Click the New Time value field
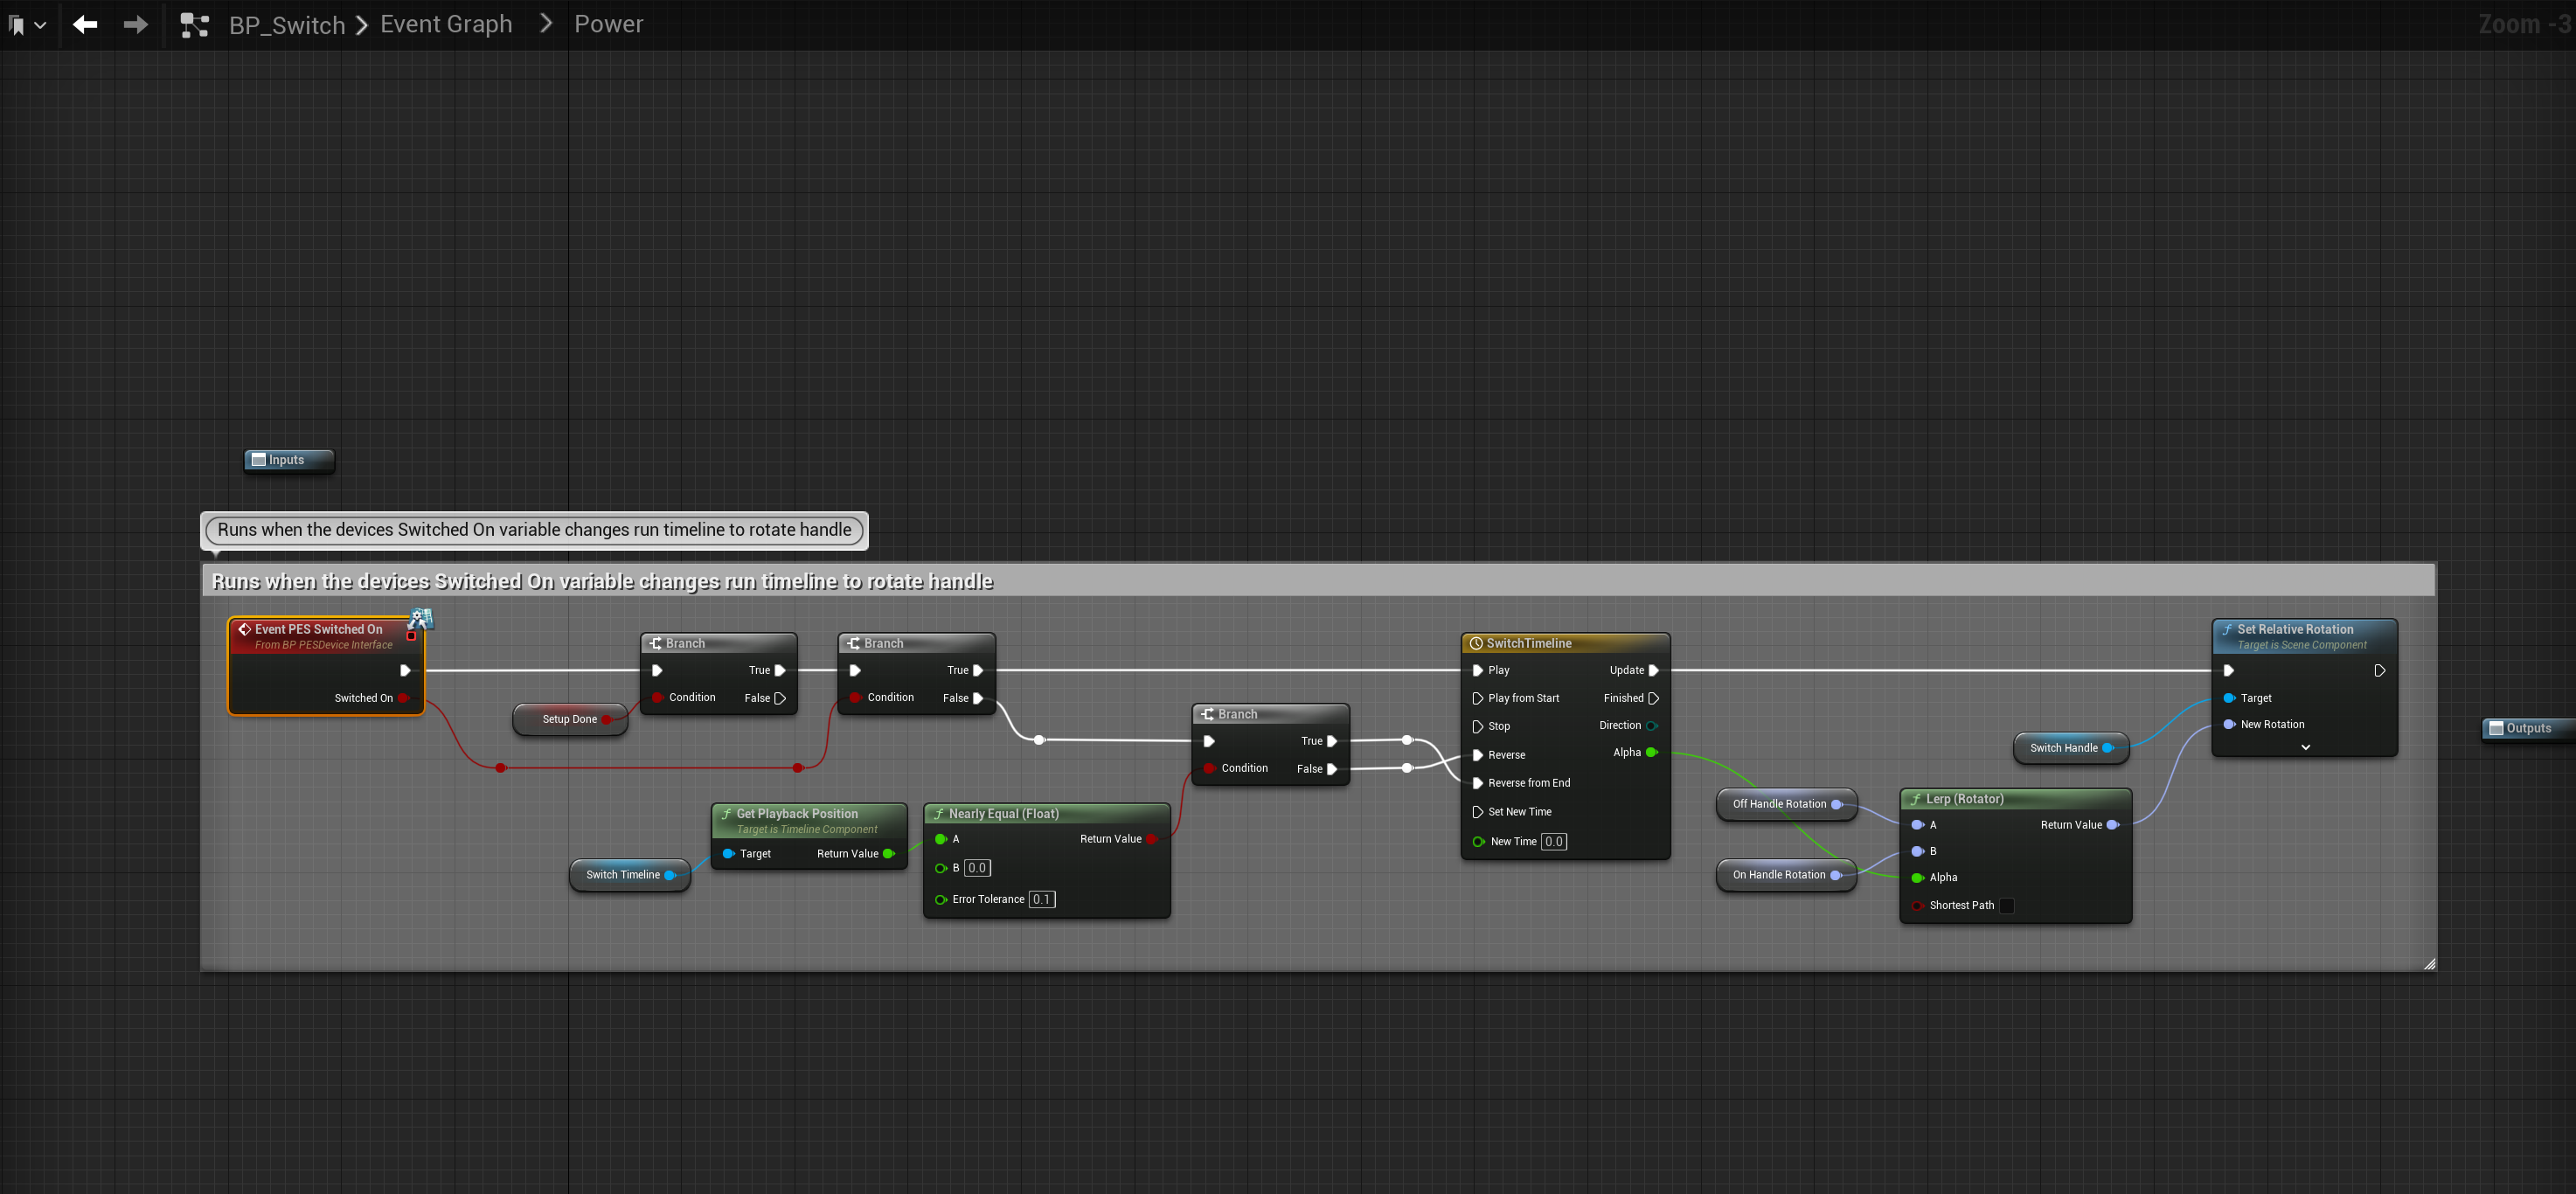 tap(1553, 841)
